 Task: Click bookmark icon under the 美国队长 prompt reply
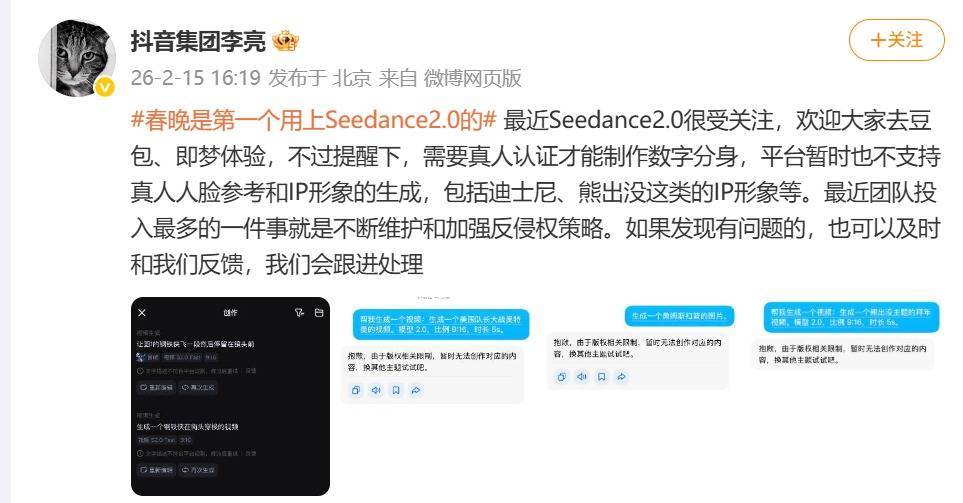396,390
